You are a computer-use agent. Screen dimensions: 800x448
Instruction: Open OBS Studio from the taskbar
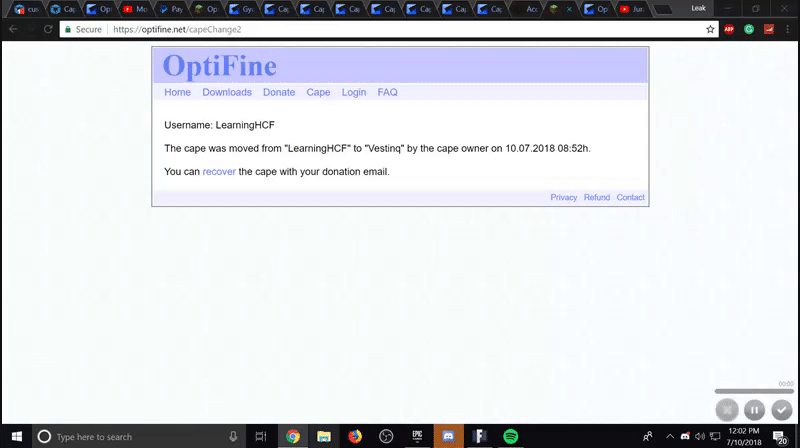coord(386,436)
